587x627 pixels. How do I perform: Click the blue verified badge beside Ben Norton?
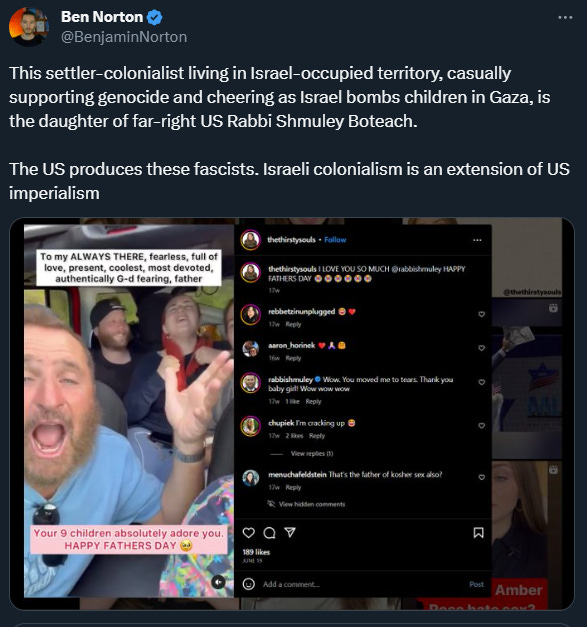(155, 17)
